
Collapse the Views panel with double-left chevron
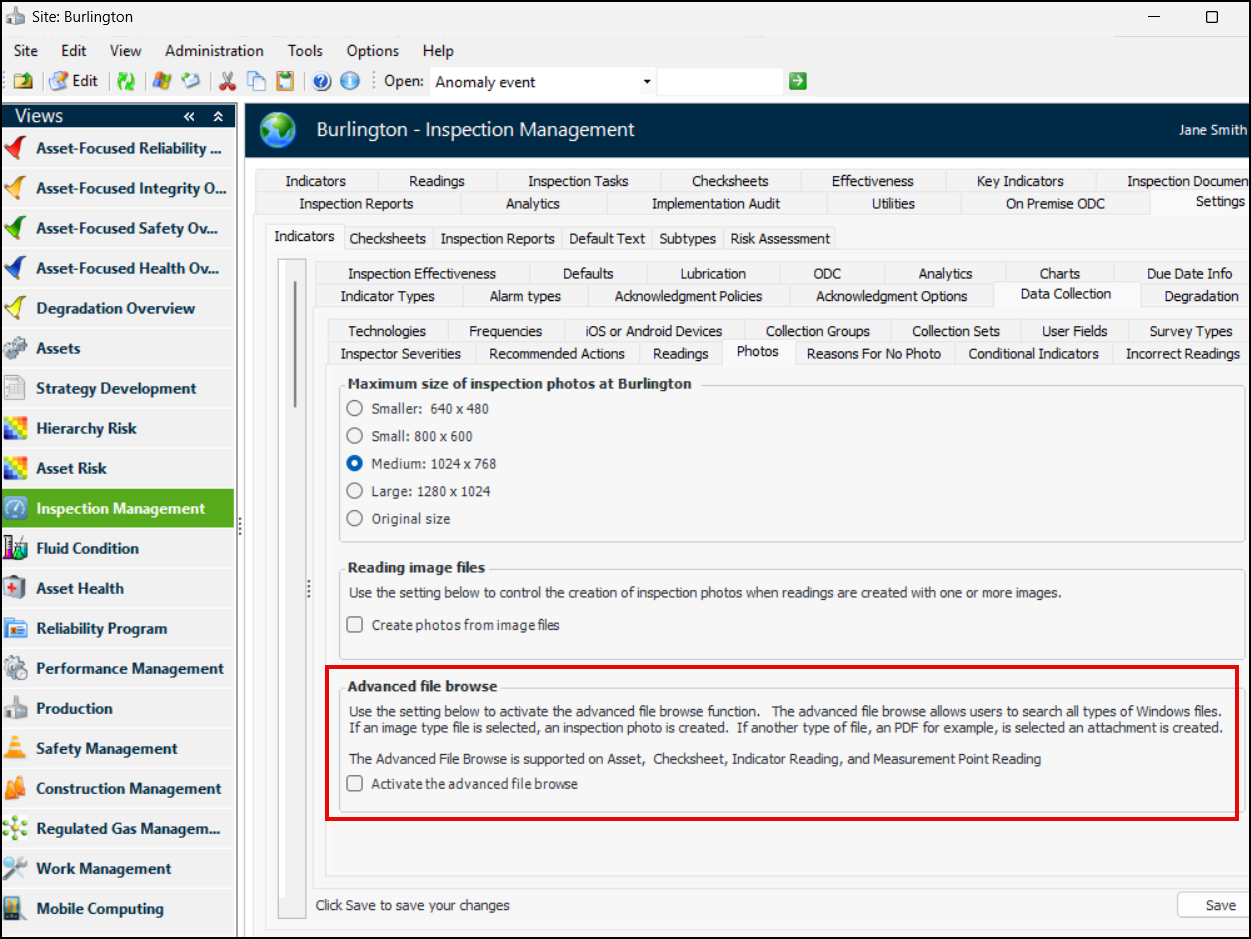coord(189,117)
